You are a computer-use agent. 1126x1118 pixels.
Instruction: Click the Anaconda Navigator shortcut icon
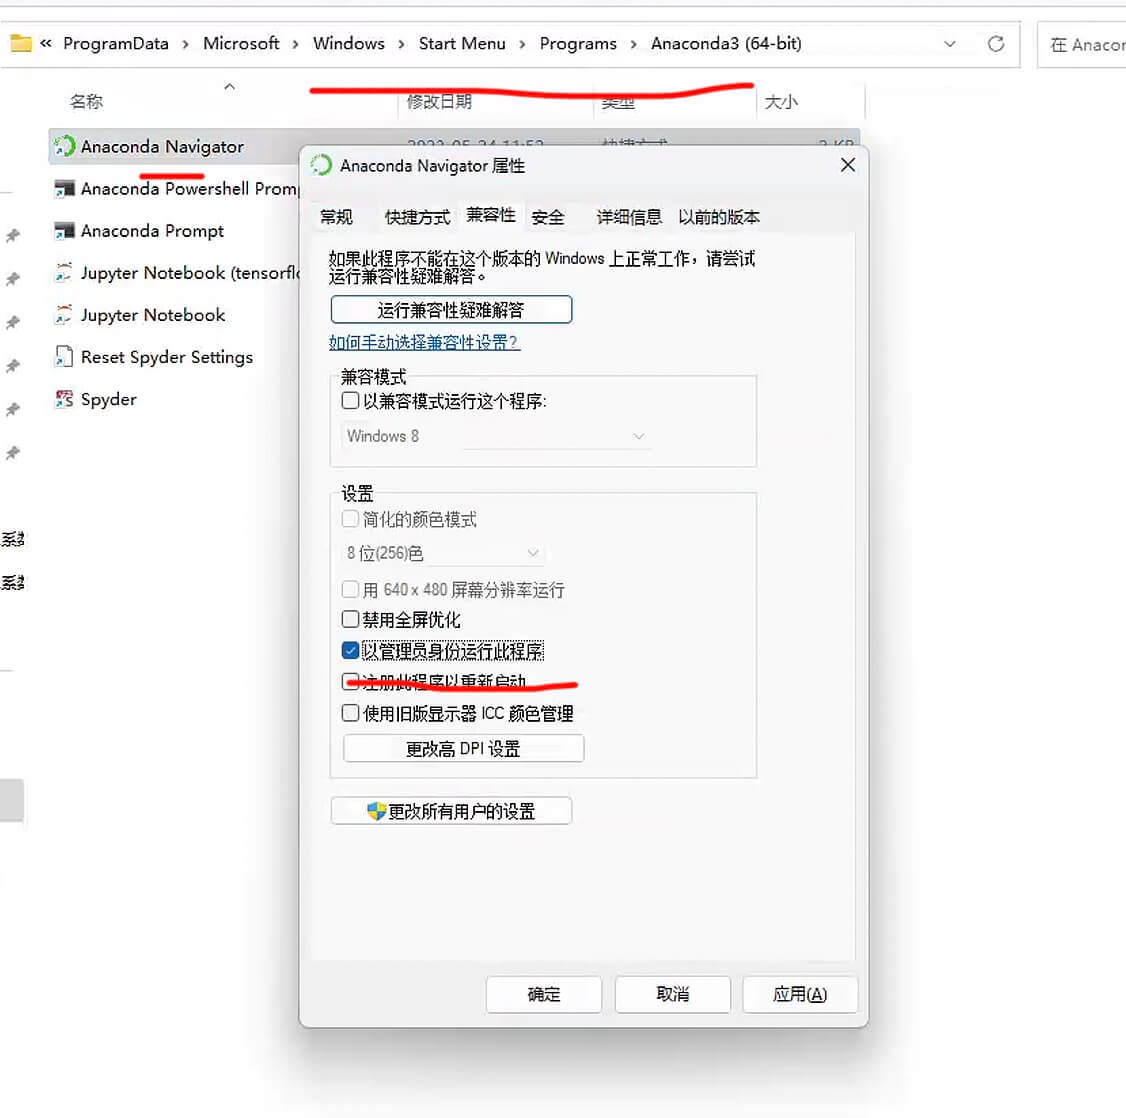tap(64, 146)
